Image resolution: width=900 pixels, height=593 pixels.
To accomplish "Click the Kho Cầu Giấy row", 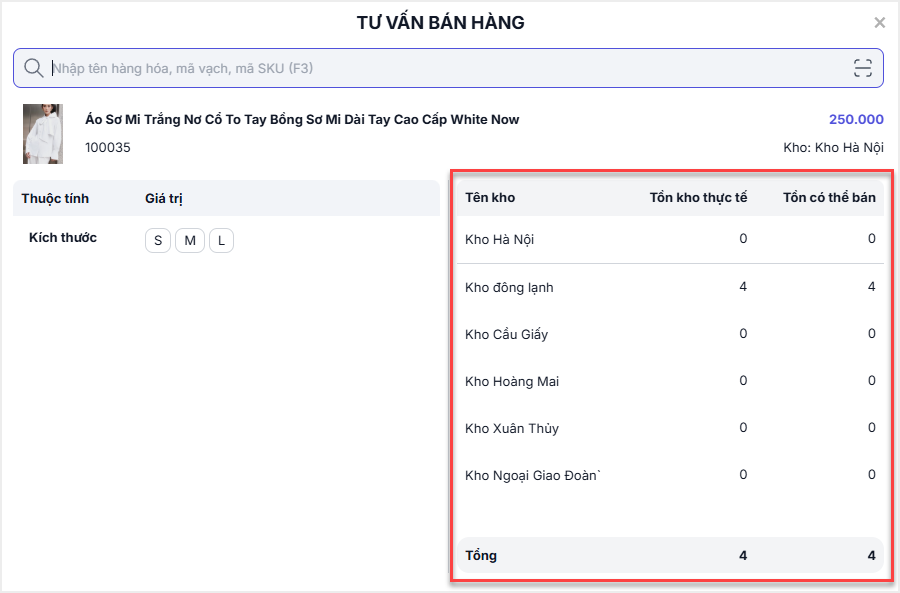I will (x=506, y=334).
